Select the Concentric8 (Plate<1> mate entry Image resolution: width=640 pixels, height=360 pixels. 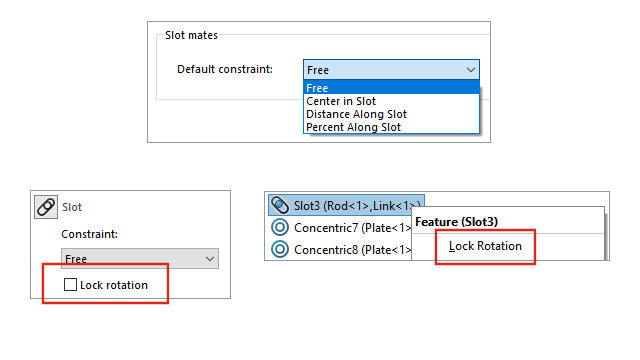(341, 249)
